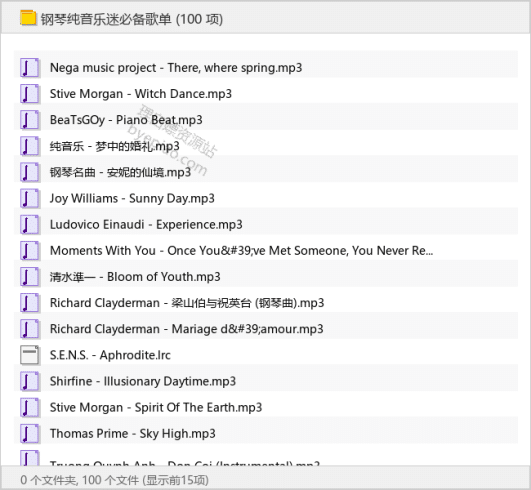Click music icon next to 梁山伯与祝英台 file

30,303
